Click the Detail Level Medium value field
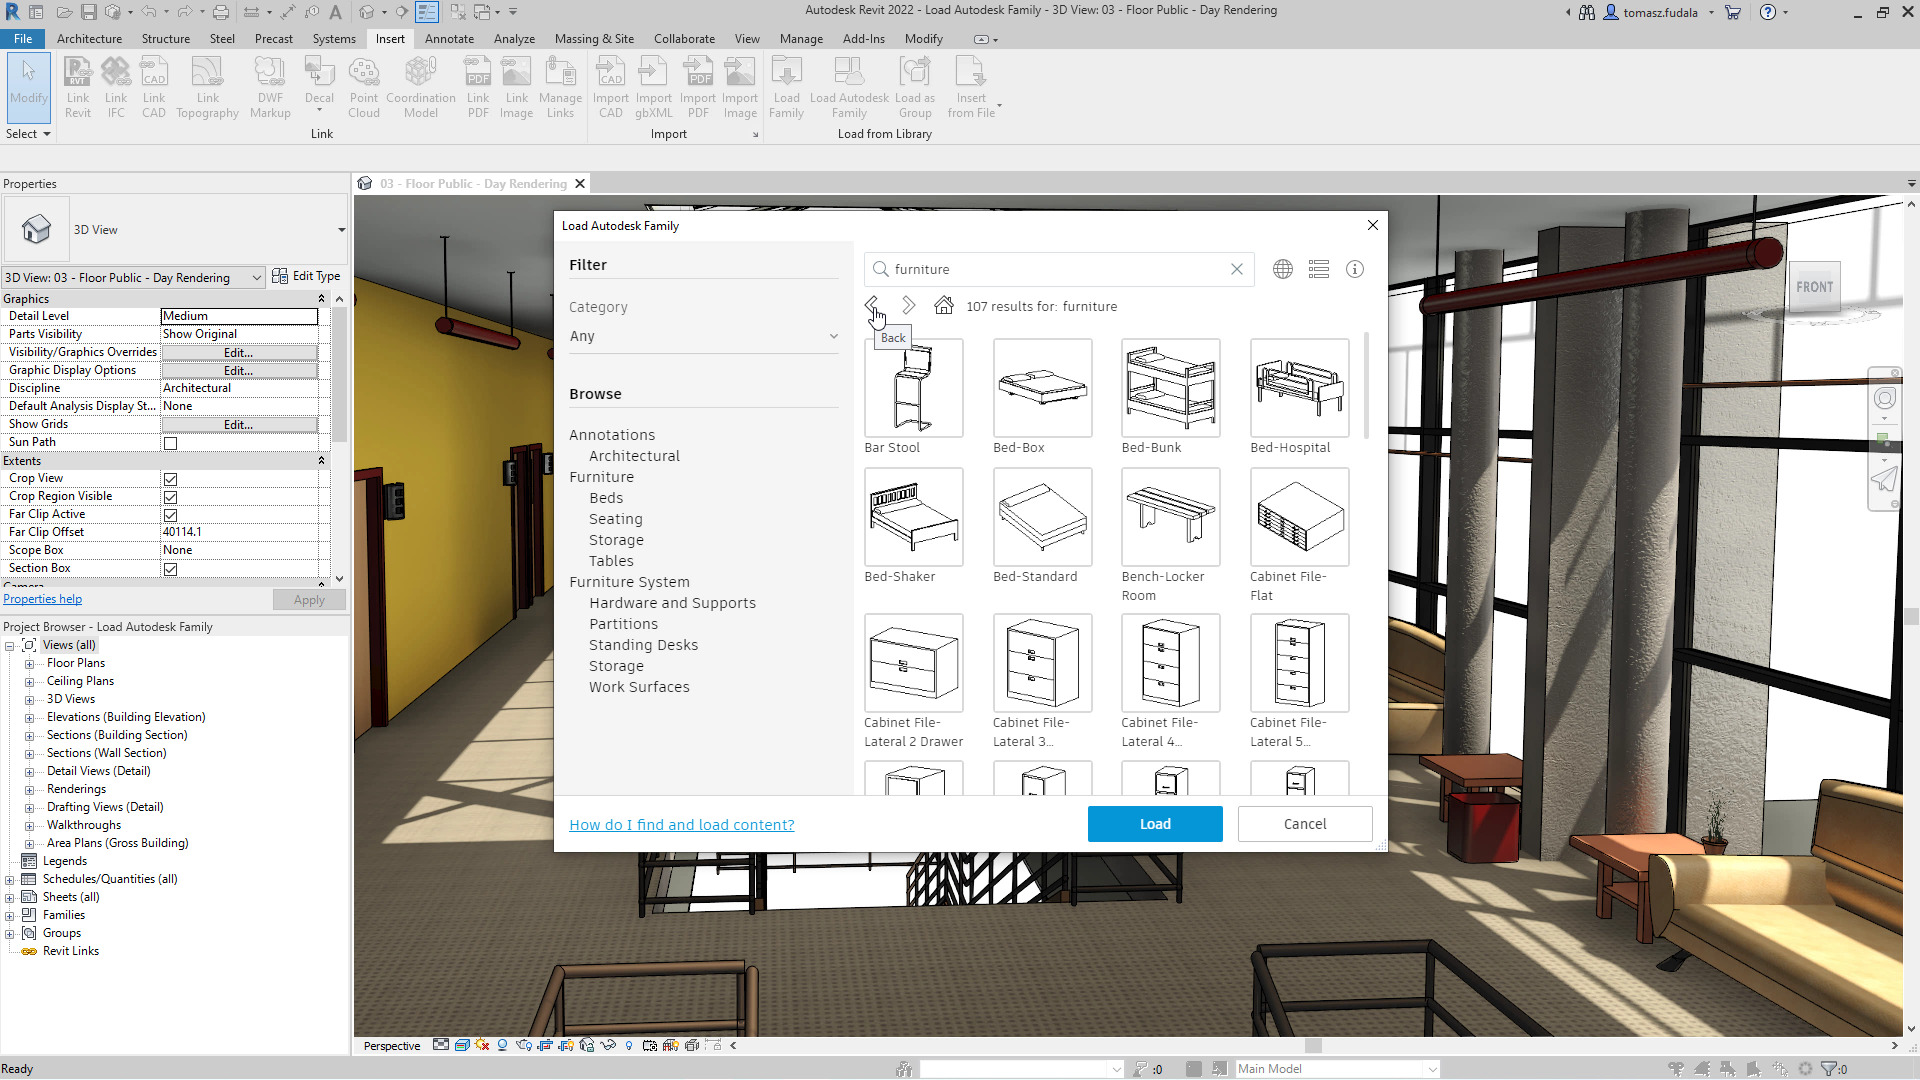The height and width of the screenshot is (1080, 1920). click(x=240, y=316)
